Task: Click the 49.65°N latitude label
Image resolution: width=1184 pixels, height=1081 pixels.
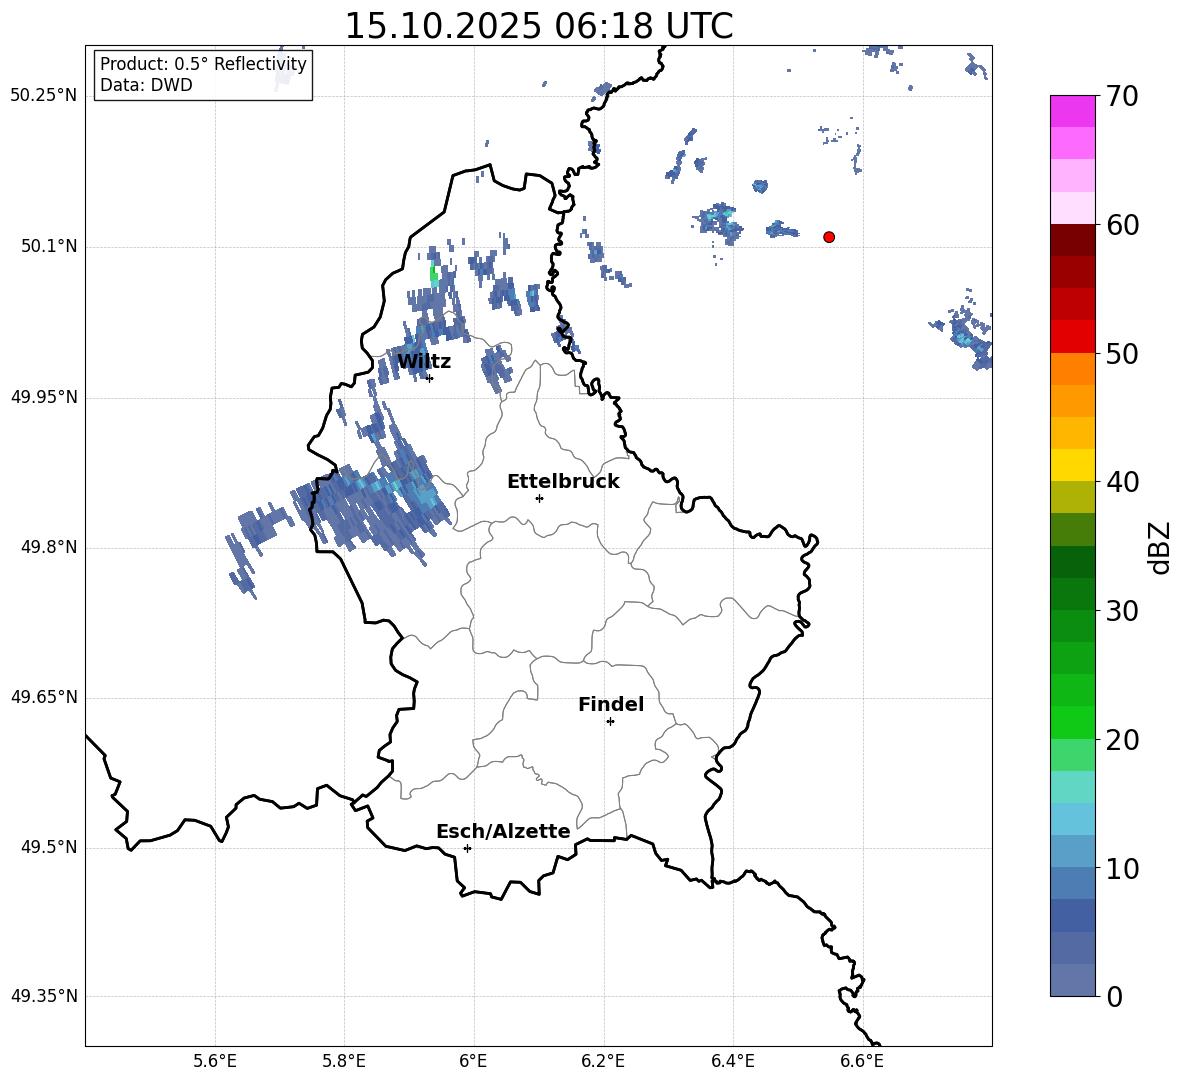Action: coord(44,698)
